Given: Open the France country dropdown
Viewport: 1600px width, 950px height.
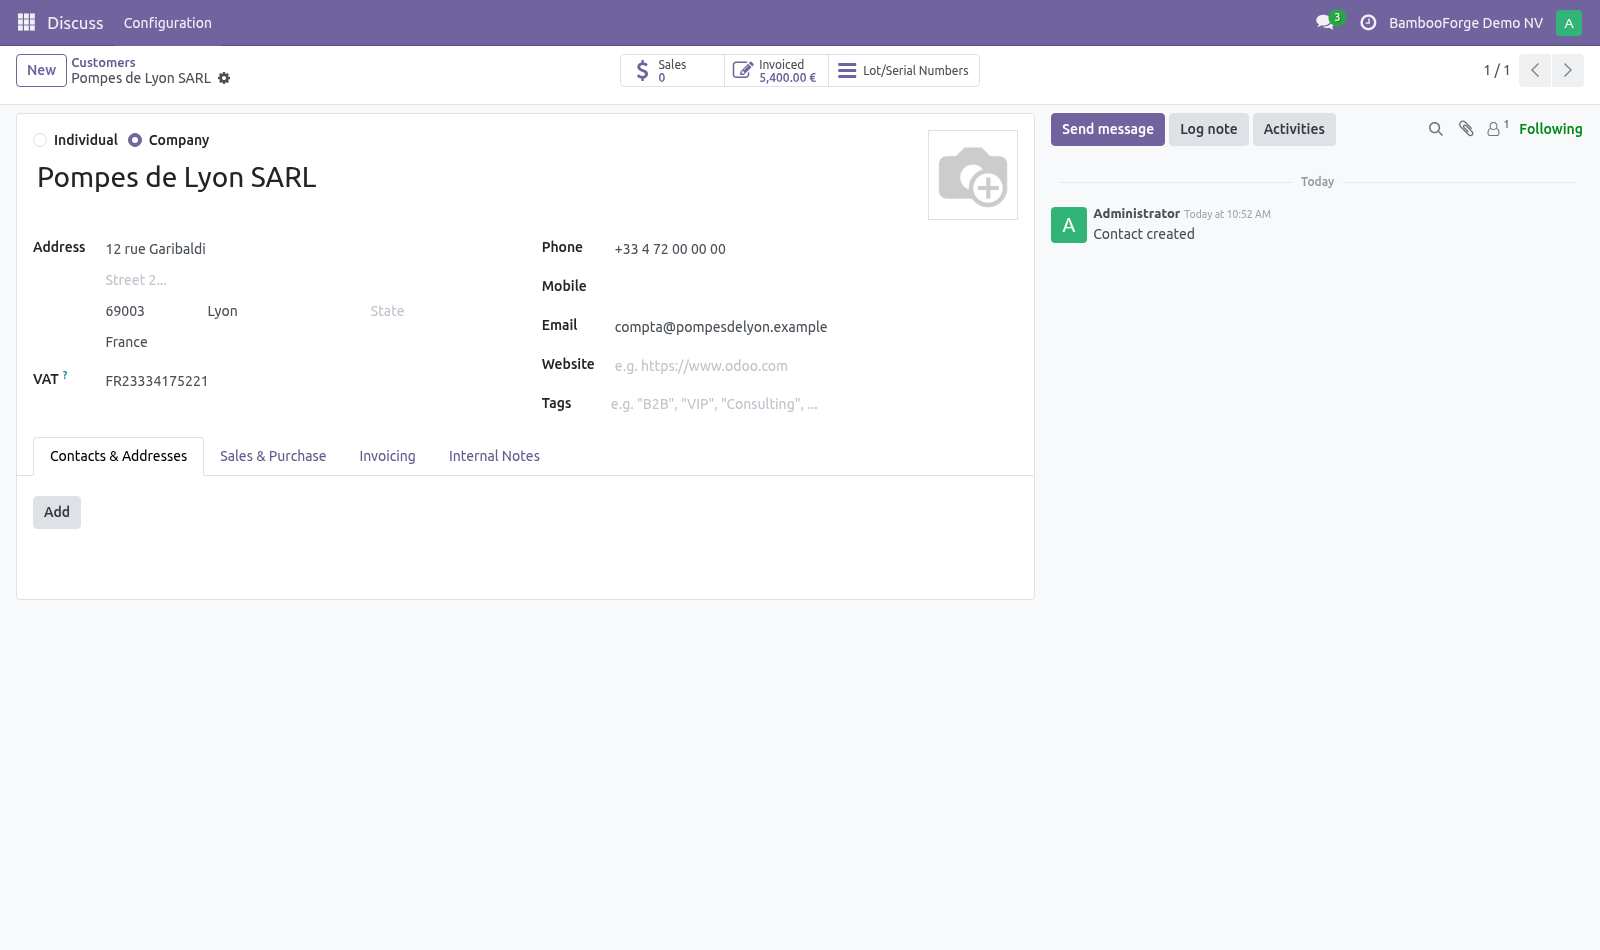Looking at the screenshot, I should 308,342.
